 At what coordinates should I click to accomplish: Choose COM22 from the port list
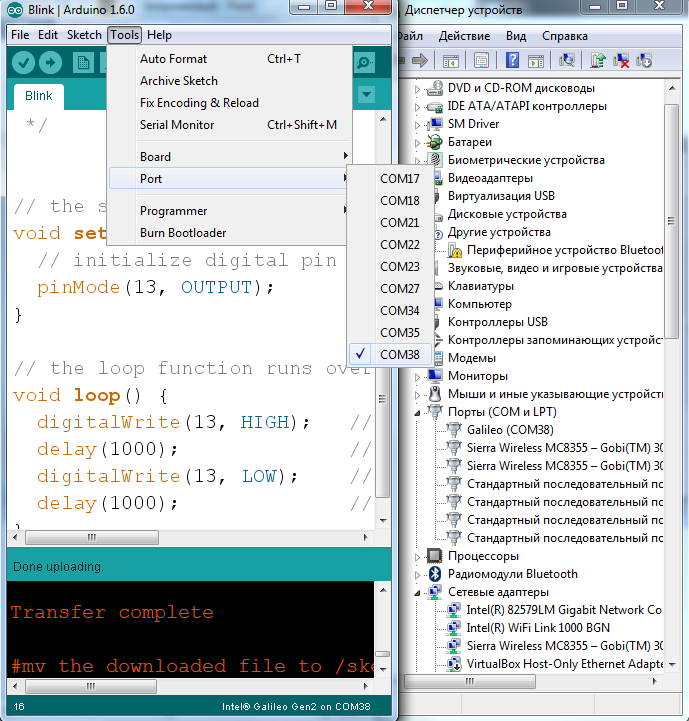[390, 245]
